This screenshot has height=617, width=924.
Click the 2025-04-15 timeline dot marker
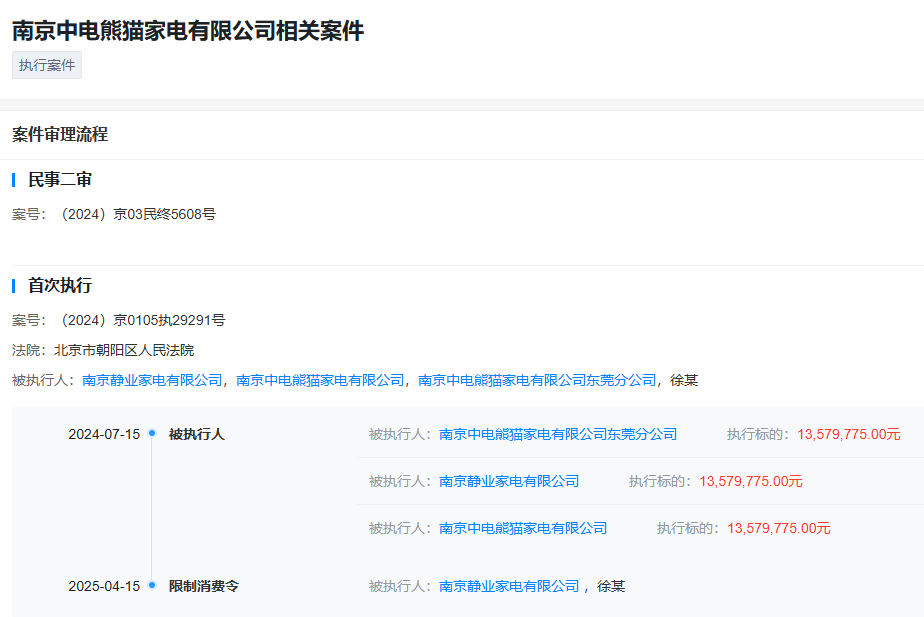click(152, 585)
